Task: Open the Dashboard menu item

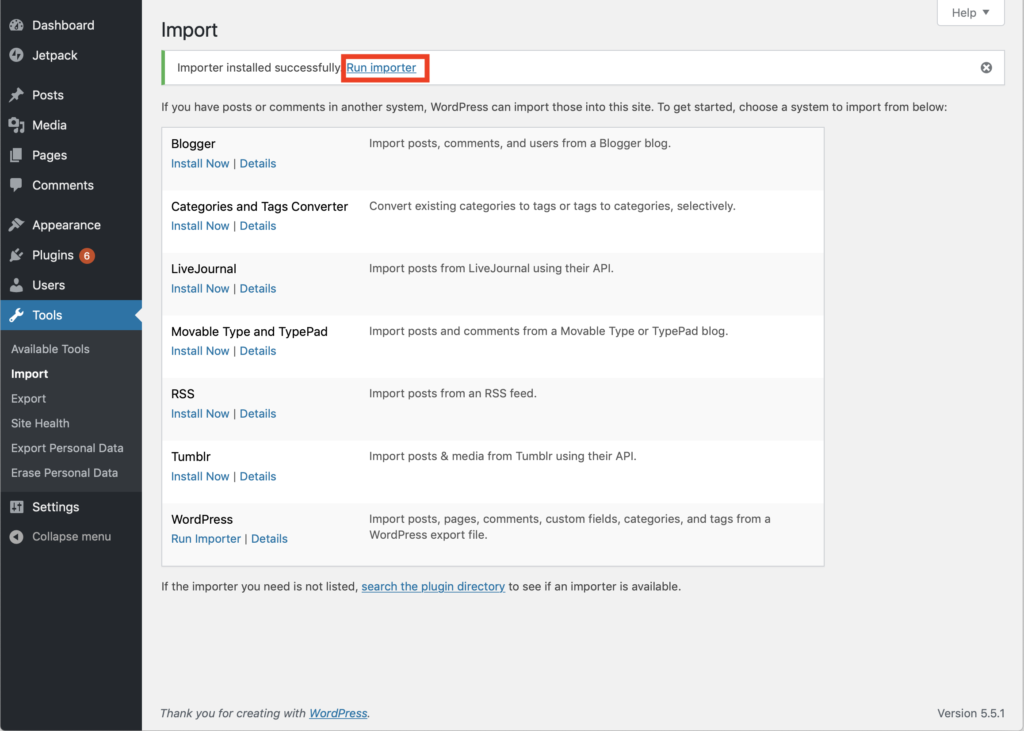Action: (x=63, y=25)
